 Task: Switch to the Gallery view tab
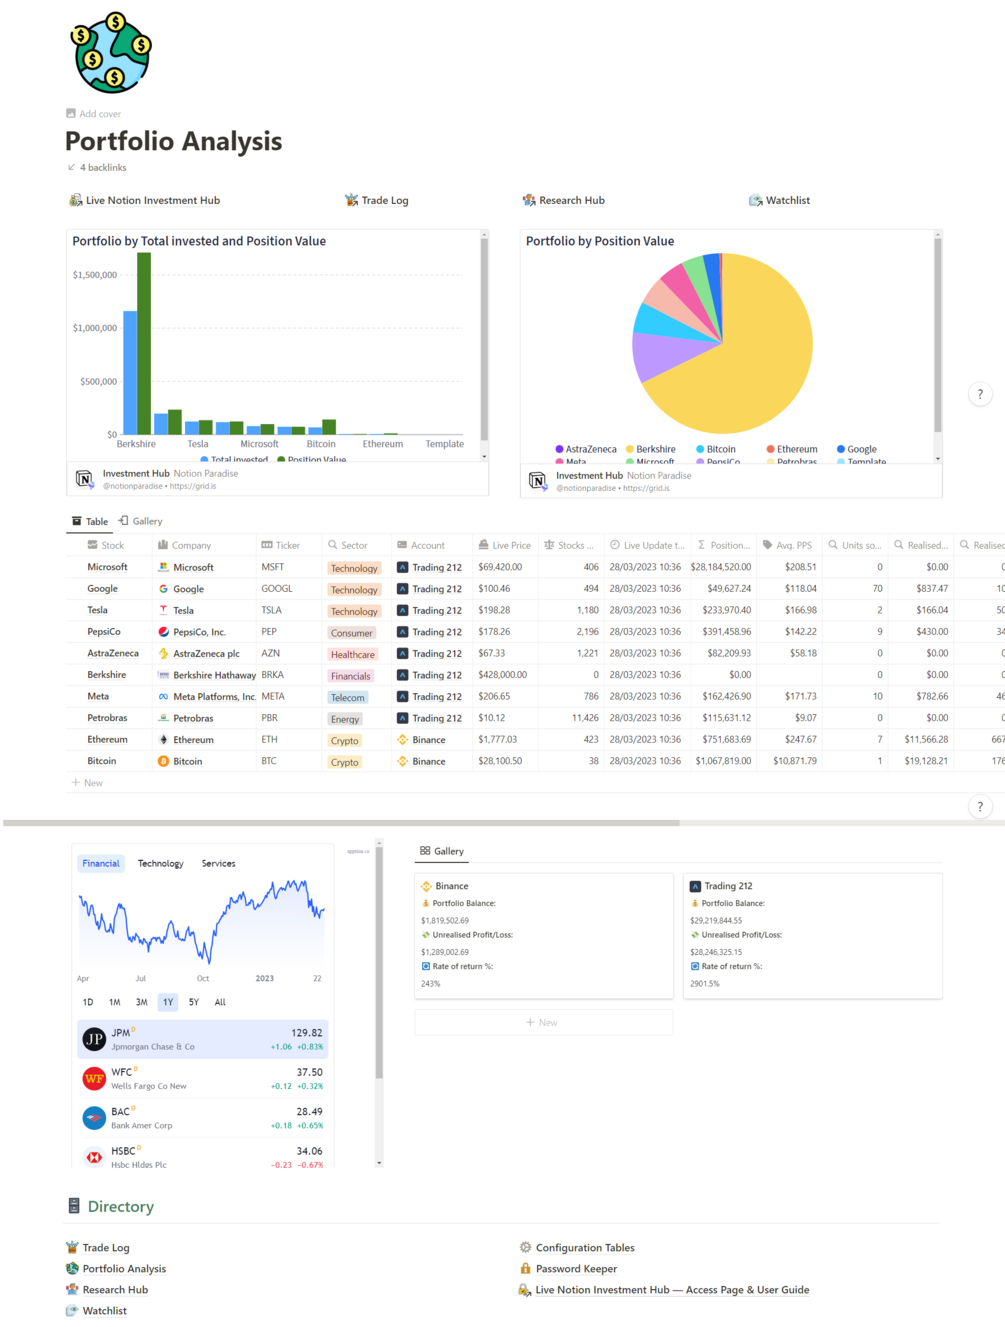pos(140,521)
